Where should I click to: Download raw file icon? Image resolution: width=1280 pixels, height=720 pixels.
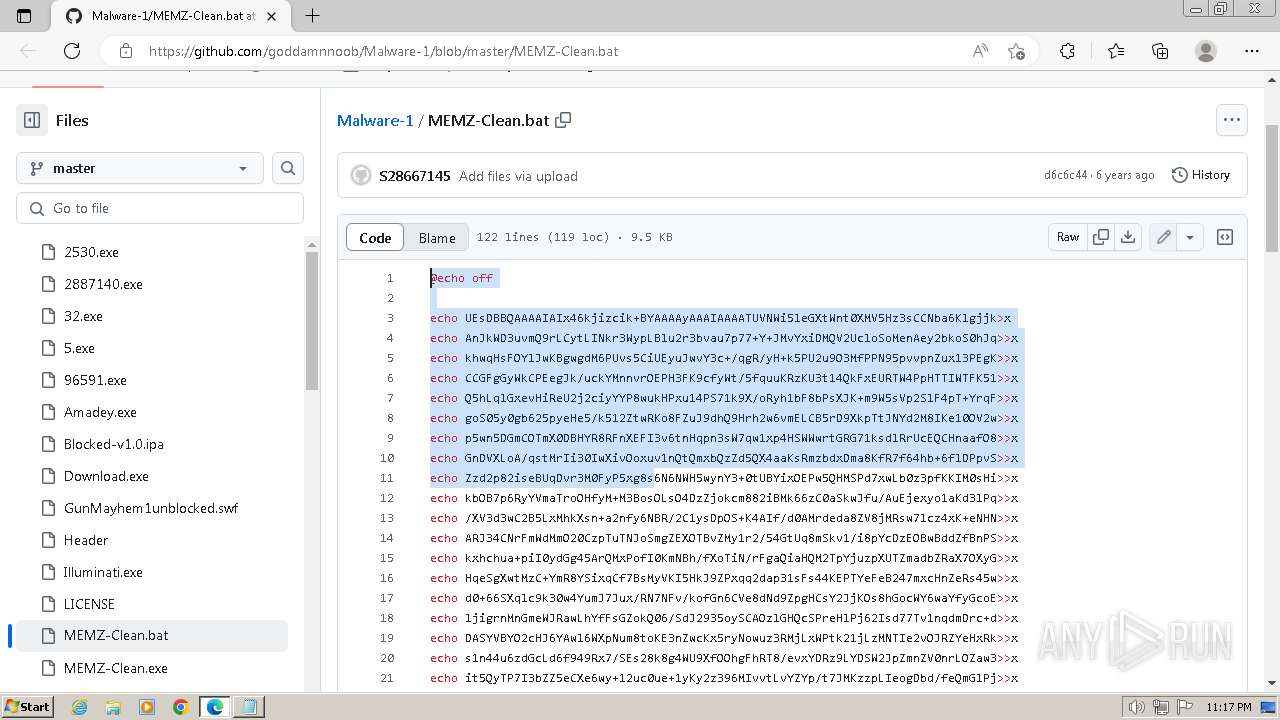point(1128,237)
